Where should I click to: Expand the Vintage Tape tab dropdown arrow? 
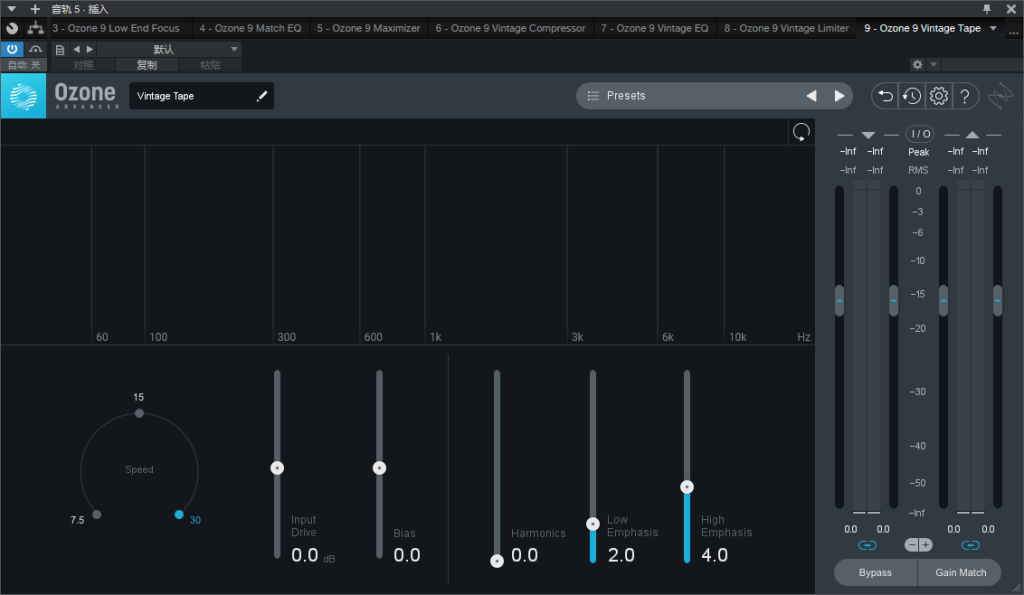click(x=993, y=28)
